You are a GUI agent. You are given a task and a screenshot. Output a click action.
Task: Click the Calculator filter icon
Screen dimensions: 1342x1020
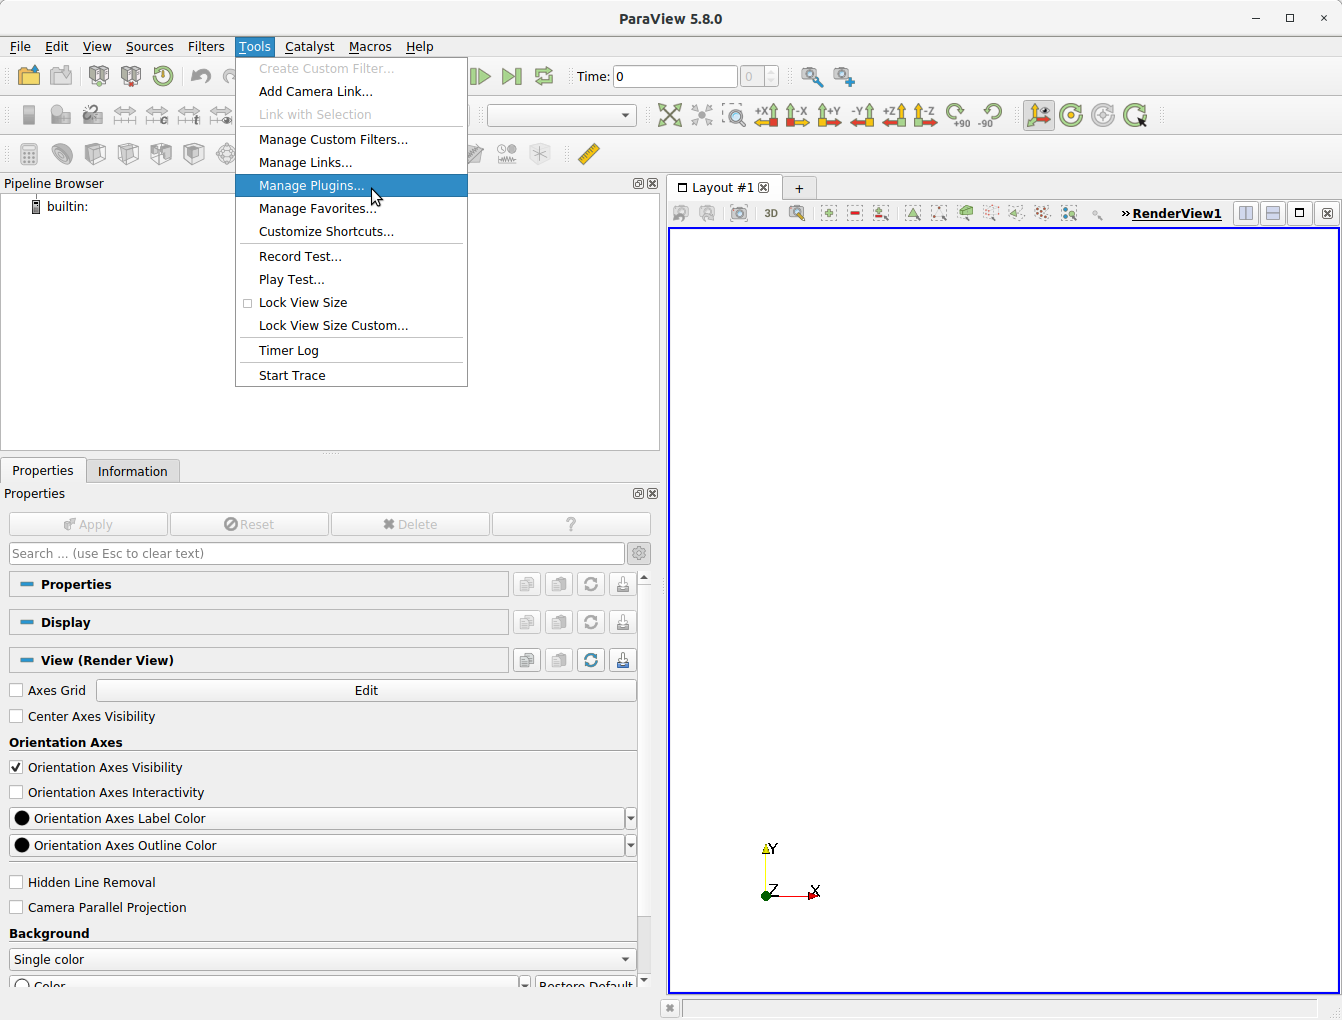[29, 154]
